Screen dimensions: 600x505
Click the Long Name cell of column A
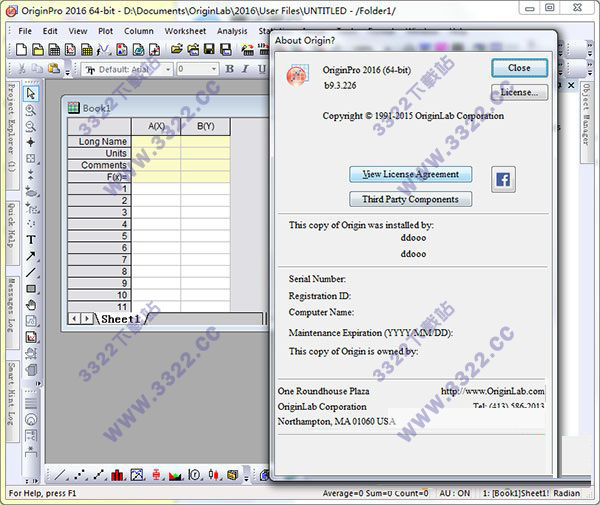[x=156, y=142]
